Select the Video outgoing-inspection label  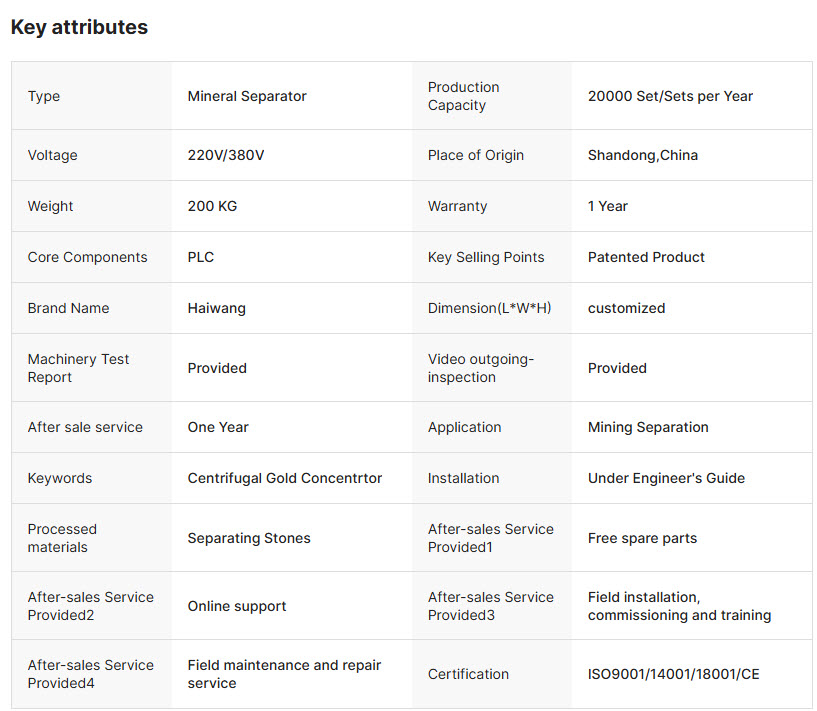point(481,368)
